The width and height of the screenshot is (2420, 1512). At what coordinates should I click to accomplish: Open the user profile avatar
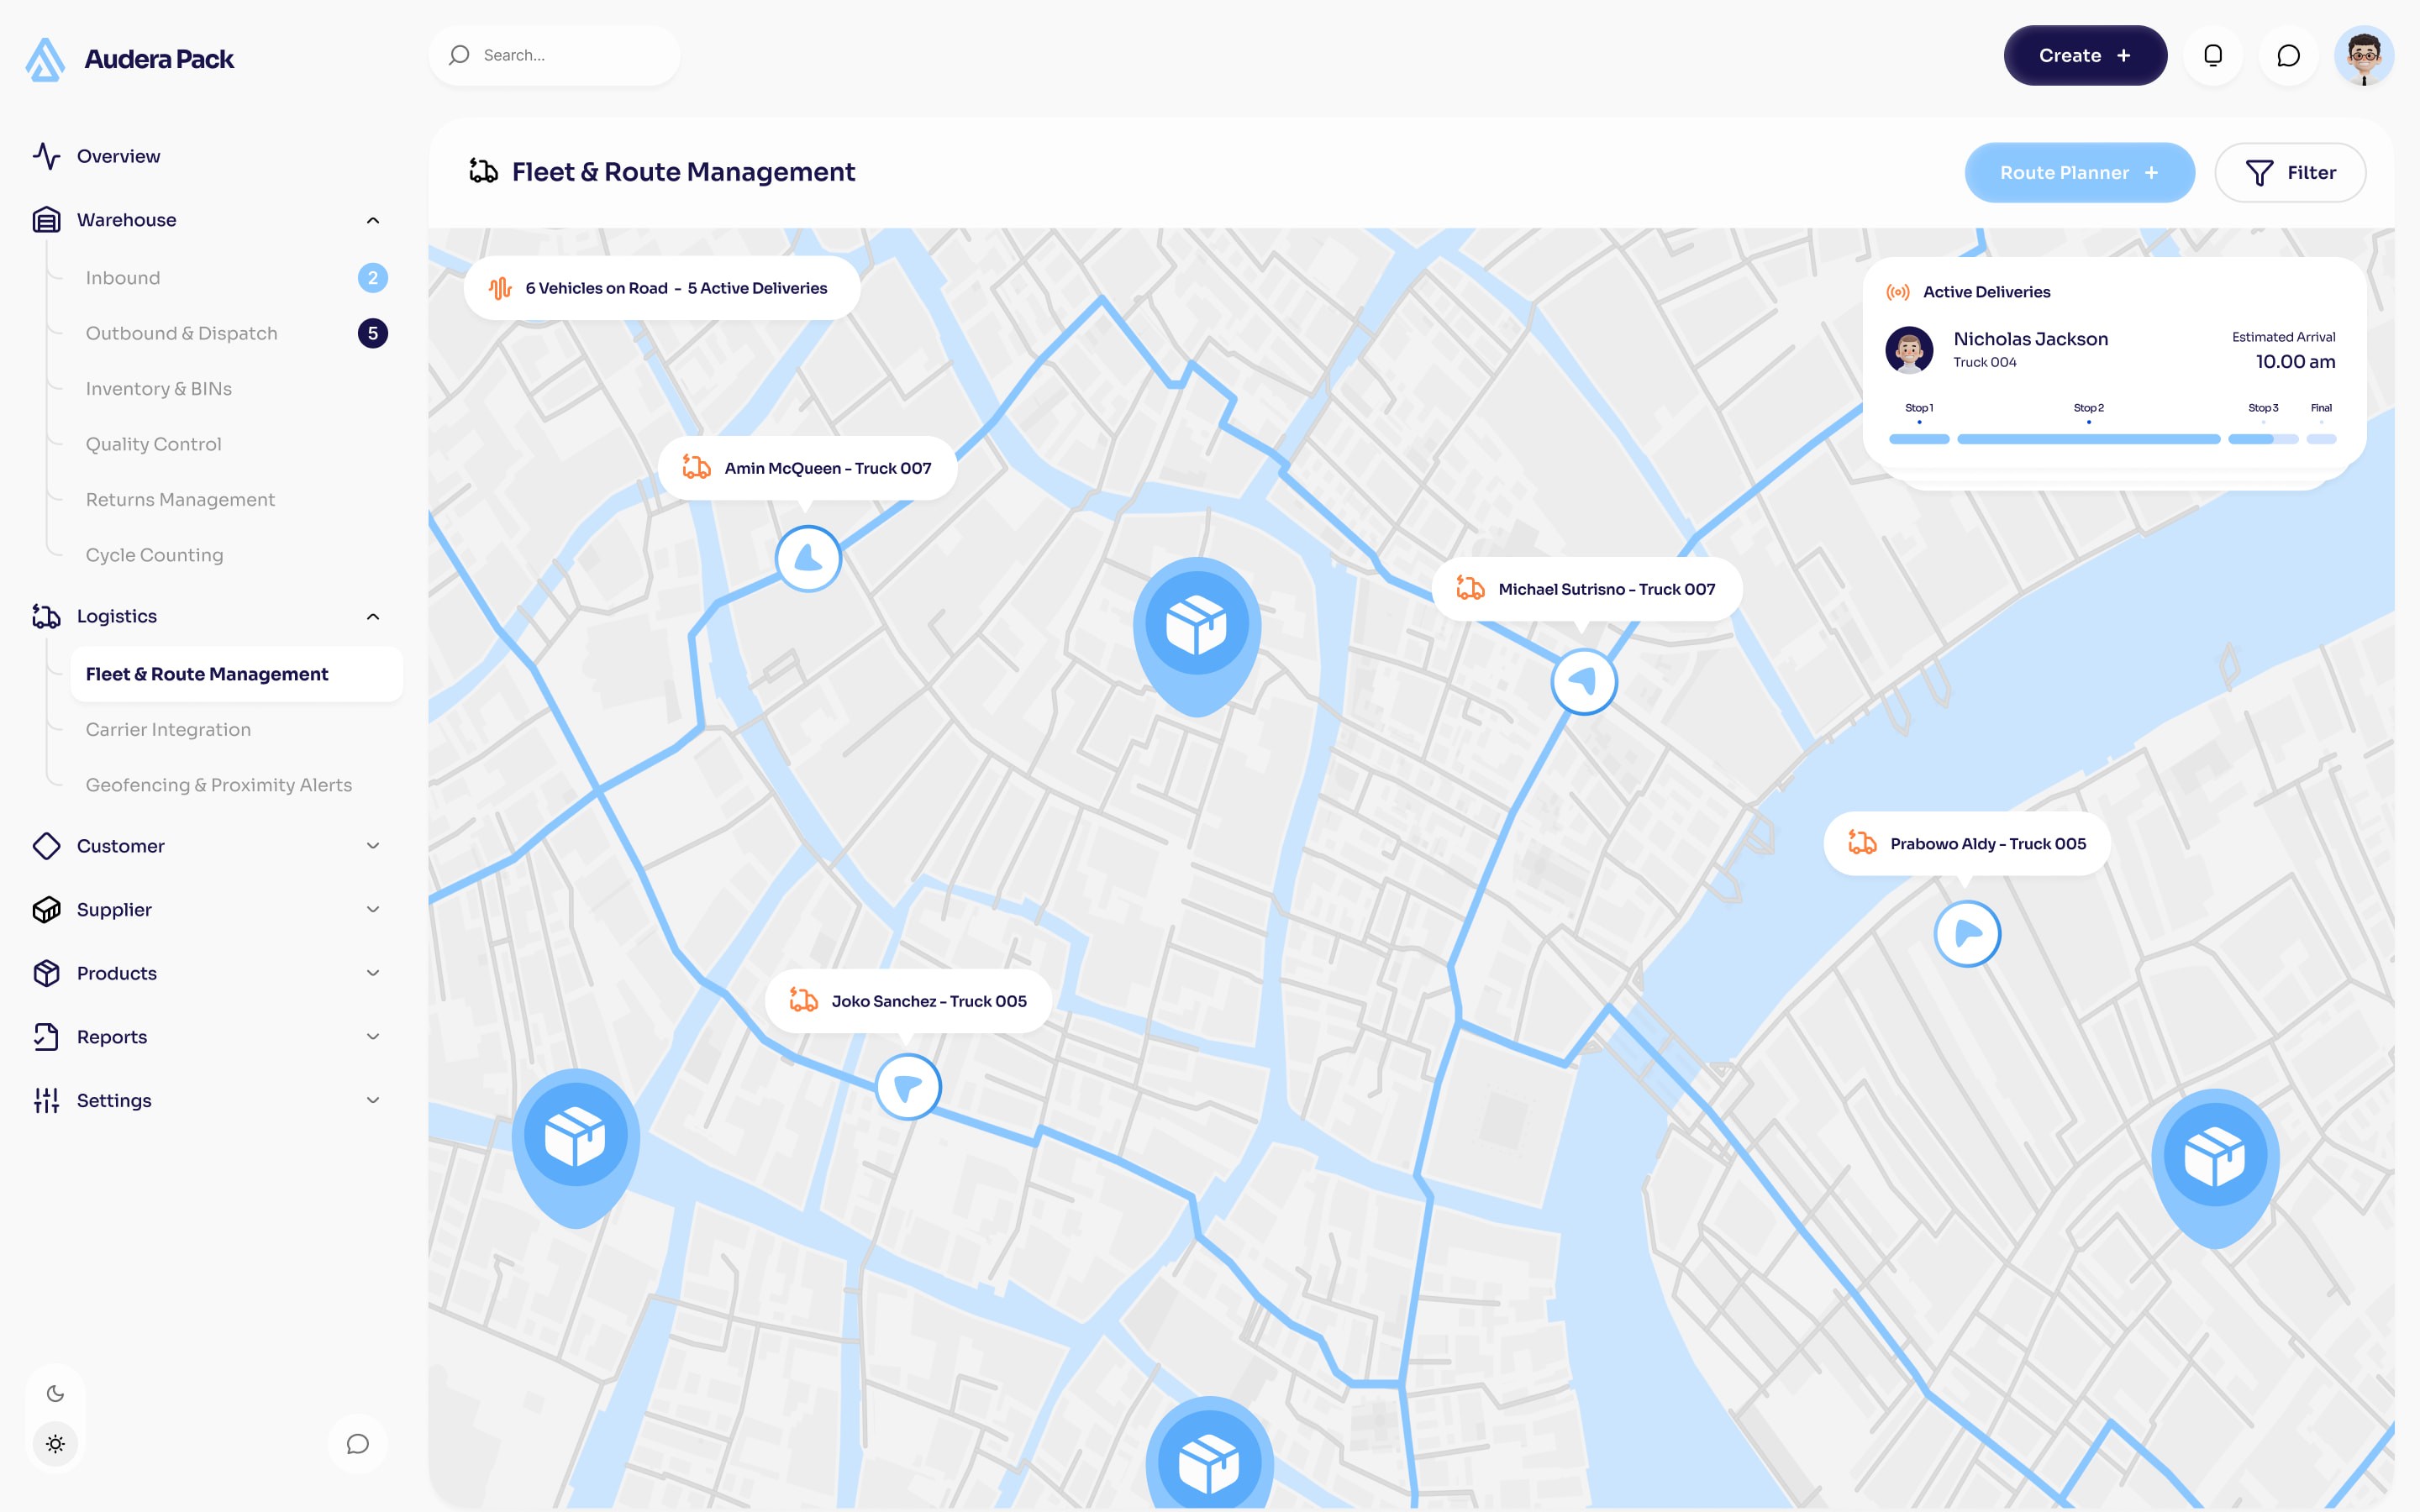(2364, 55)
